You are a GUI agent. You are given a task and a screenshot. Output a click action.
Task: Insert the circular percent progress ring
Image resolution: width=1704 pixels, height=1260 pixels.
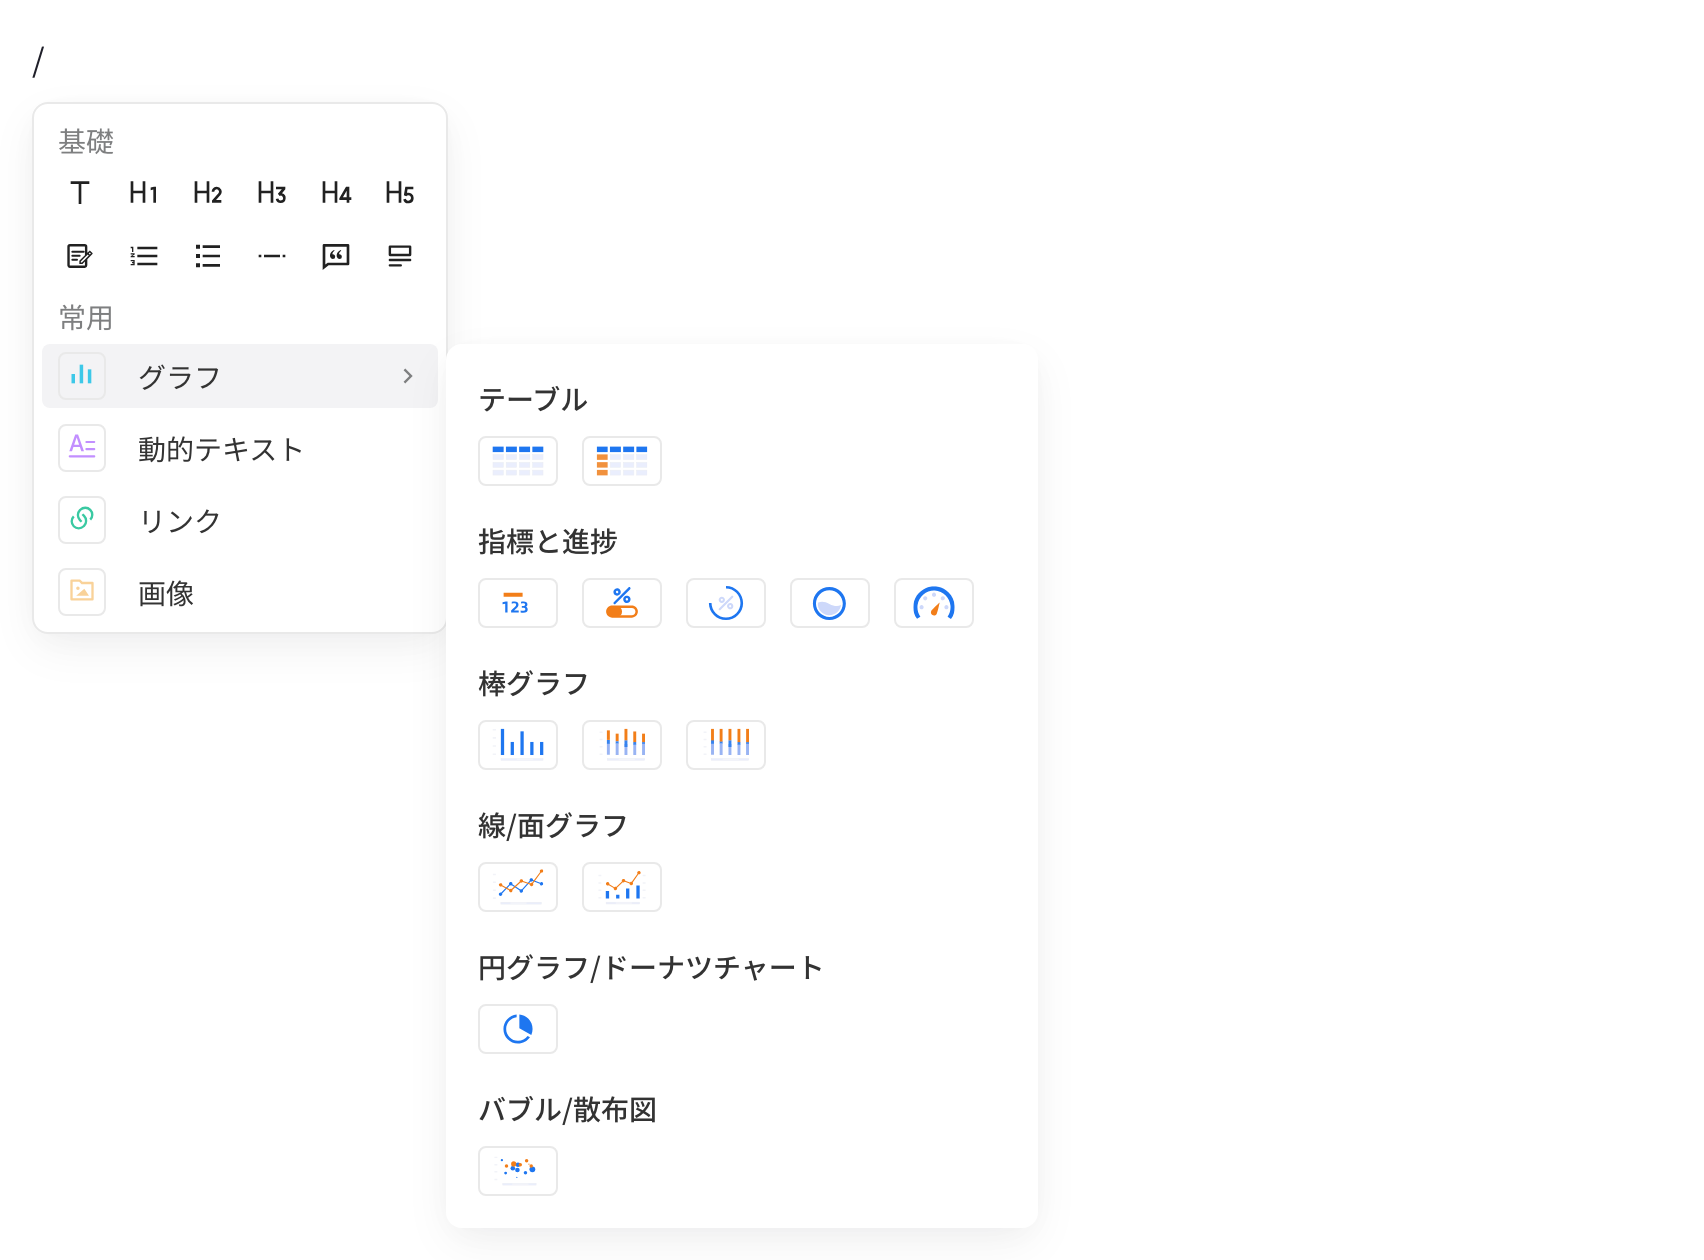click(x=726, y=603)
